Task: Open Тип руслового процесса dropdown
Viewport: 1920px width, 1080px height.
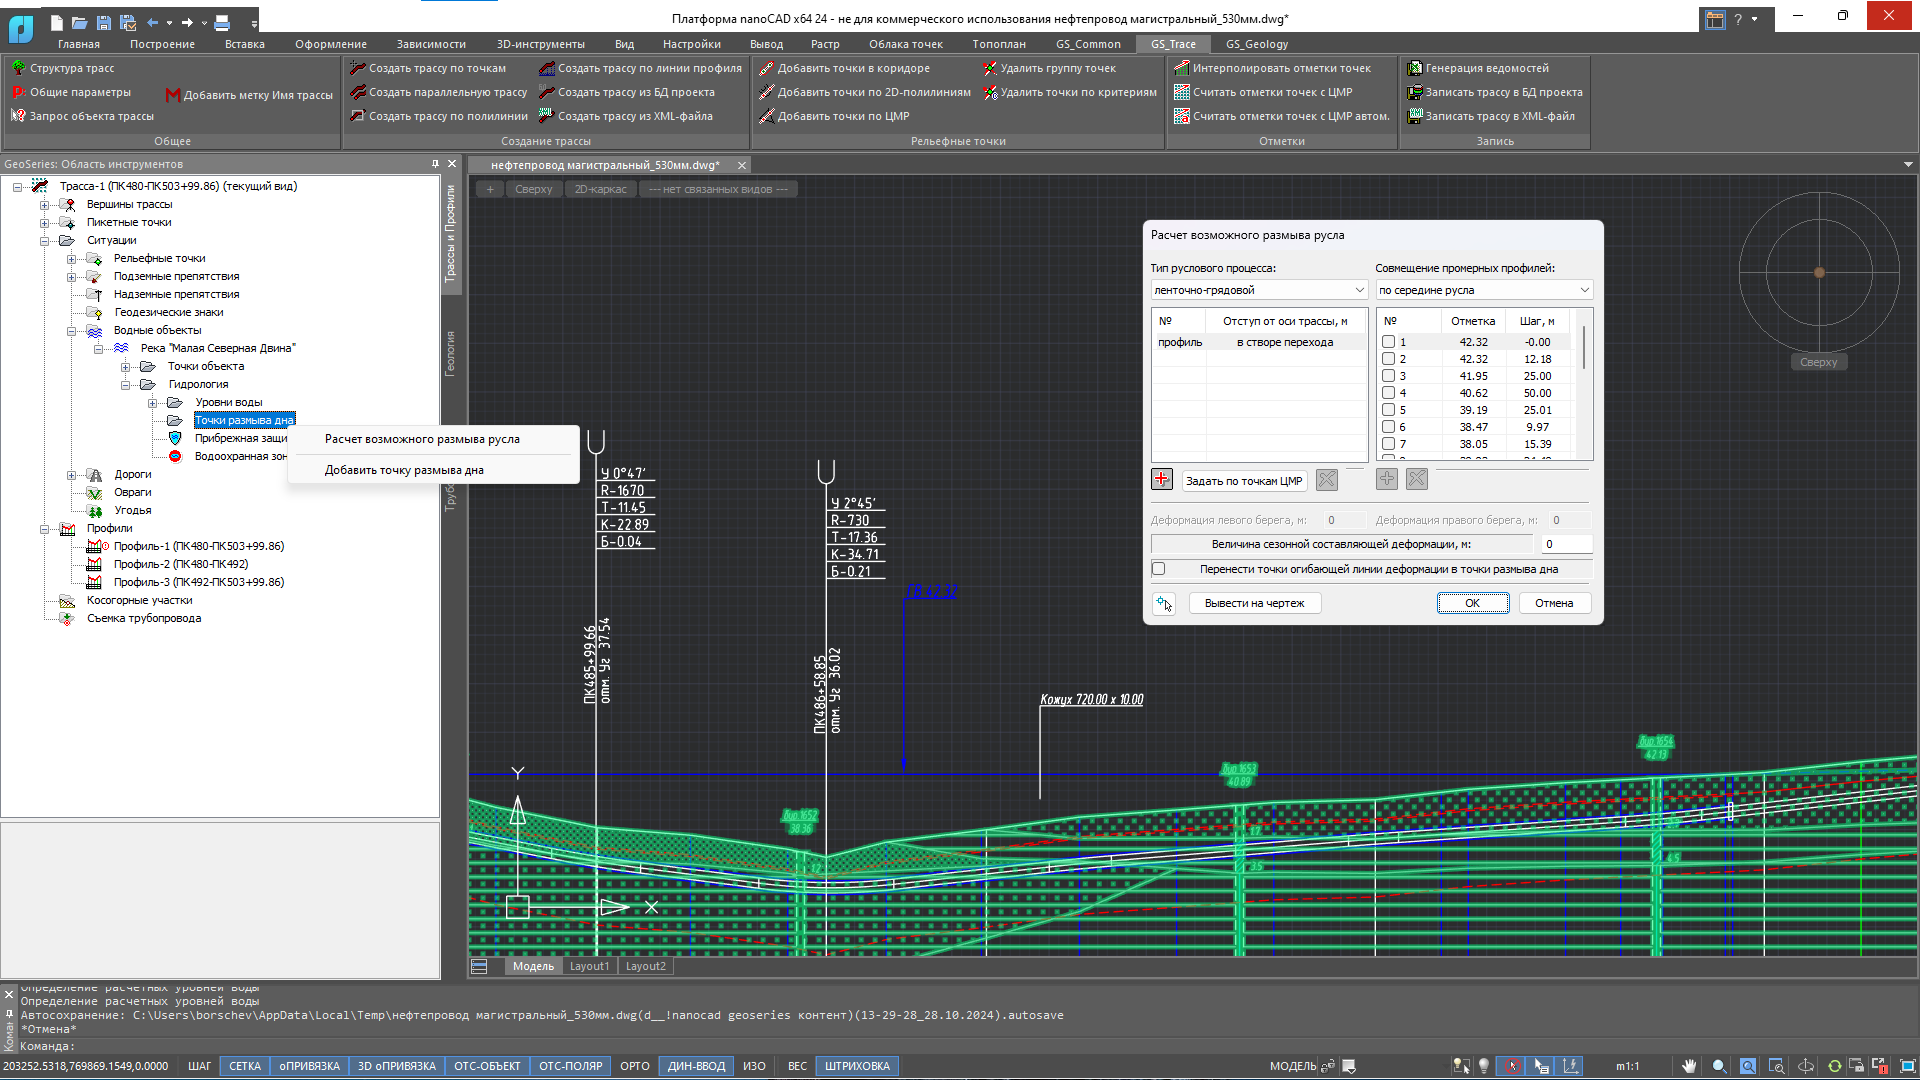Action: [1259, 290]
